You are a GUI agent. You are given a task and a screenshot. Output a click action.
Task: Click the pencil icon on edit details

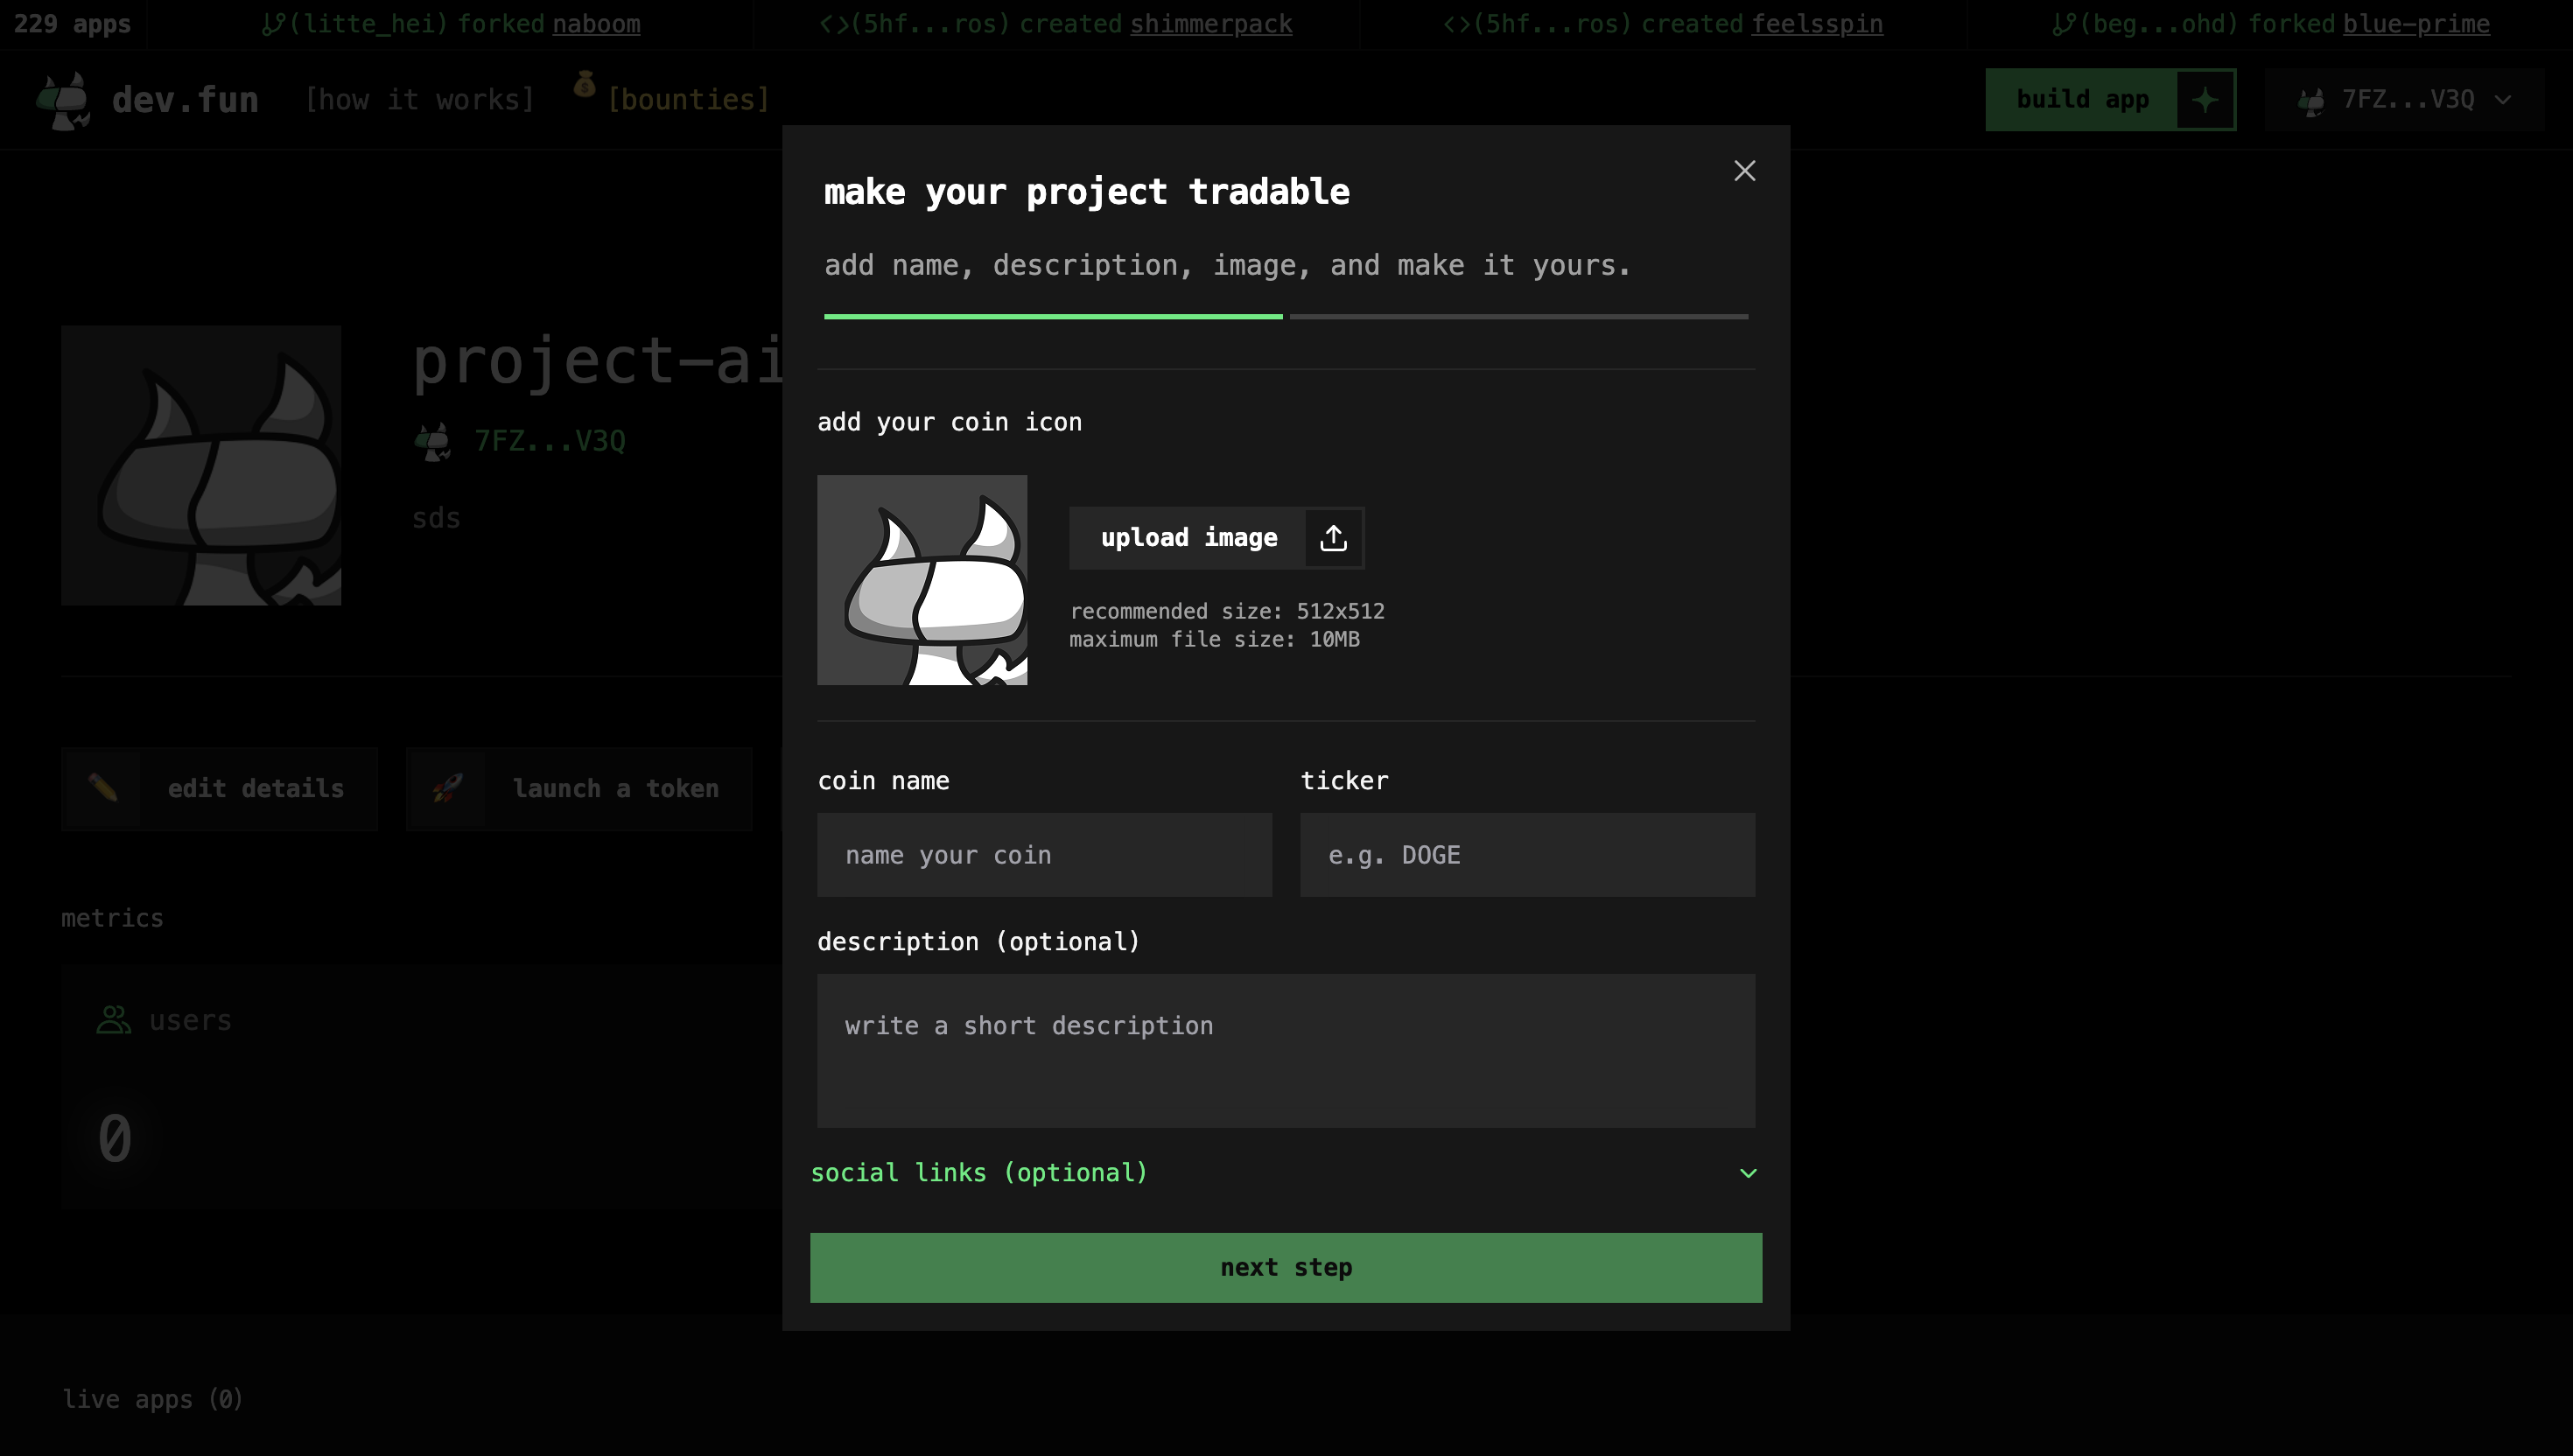click(102, 788)
